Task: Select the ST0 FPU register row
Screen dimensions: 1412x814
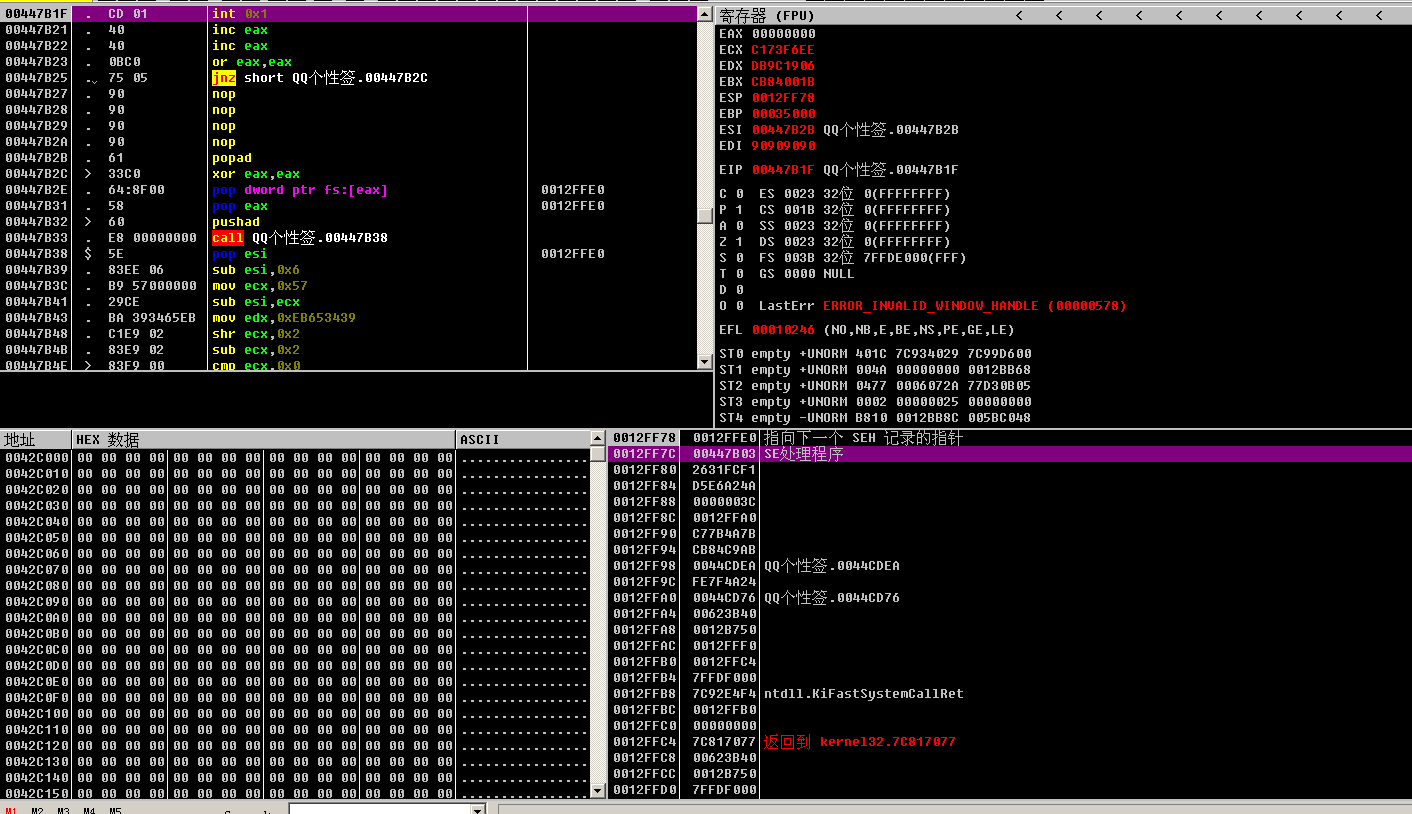Action: [x=875, y=354]
